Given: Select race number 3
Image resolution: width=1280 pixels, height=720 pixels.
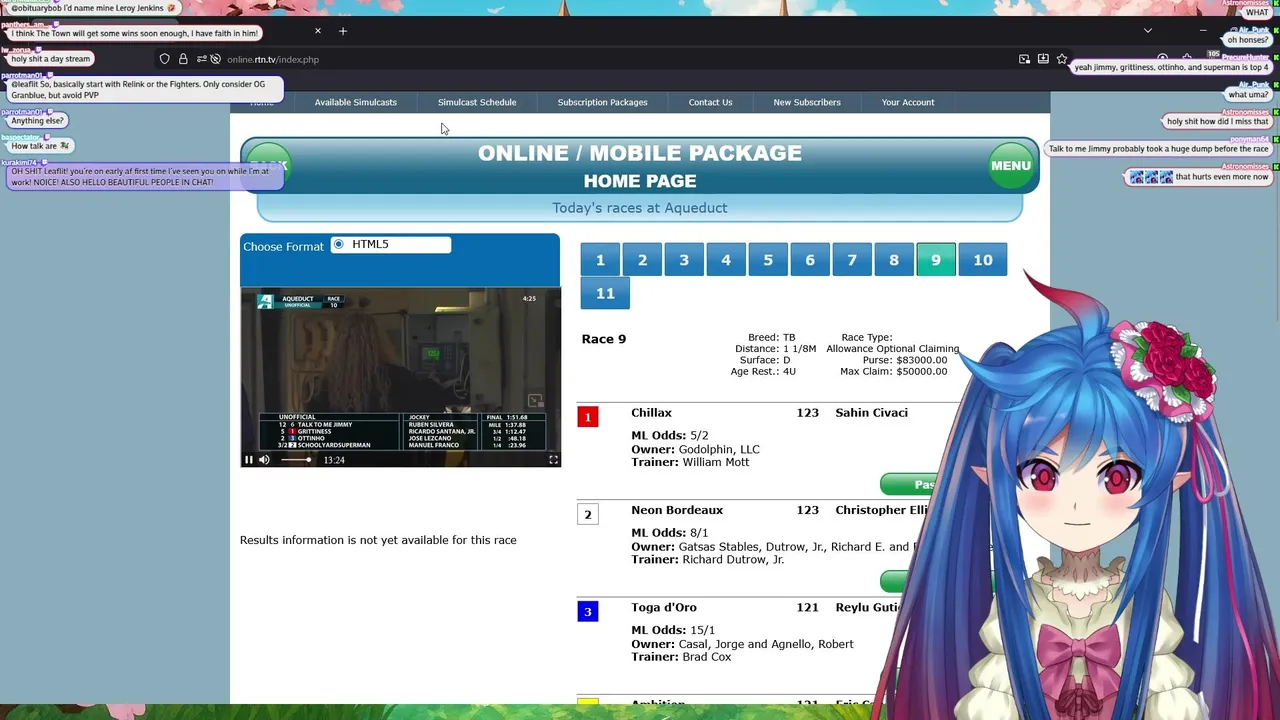Looking at the screenshot, I should 684,260.
